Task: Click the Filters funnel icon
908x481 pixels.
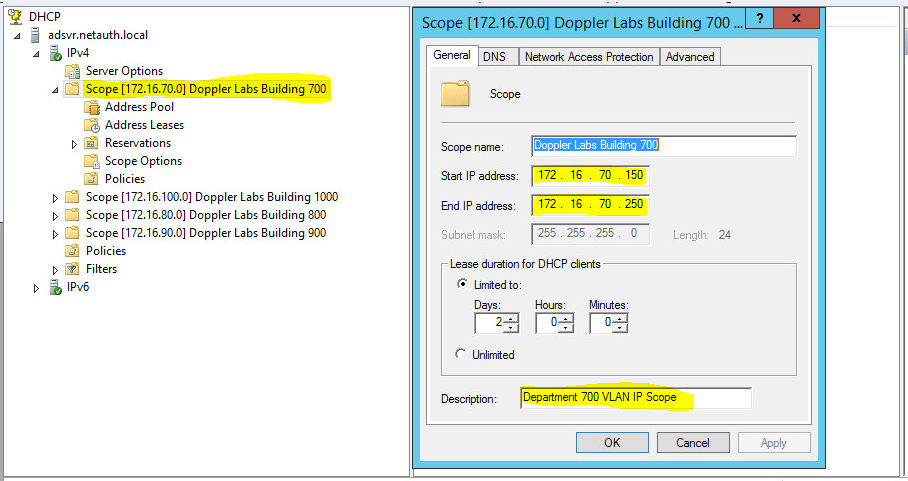Action: click(72, 269)
